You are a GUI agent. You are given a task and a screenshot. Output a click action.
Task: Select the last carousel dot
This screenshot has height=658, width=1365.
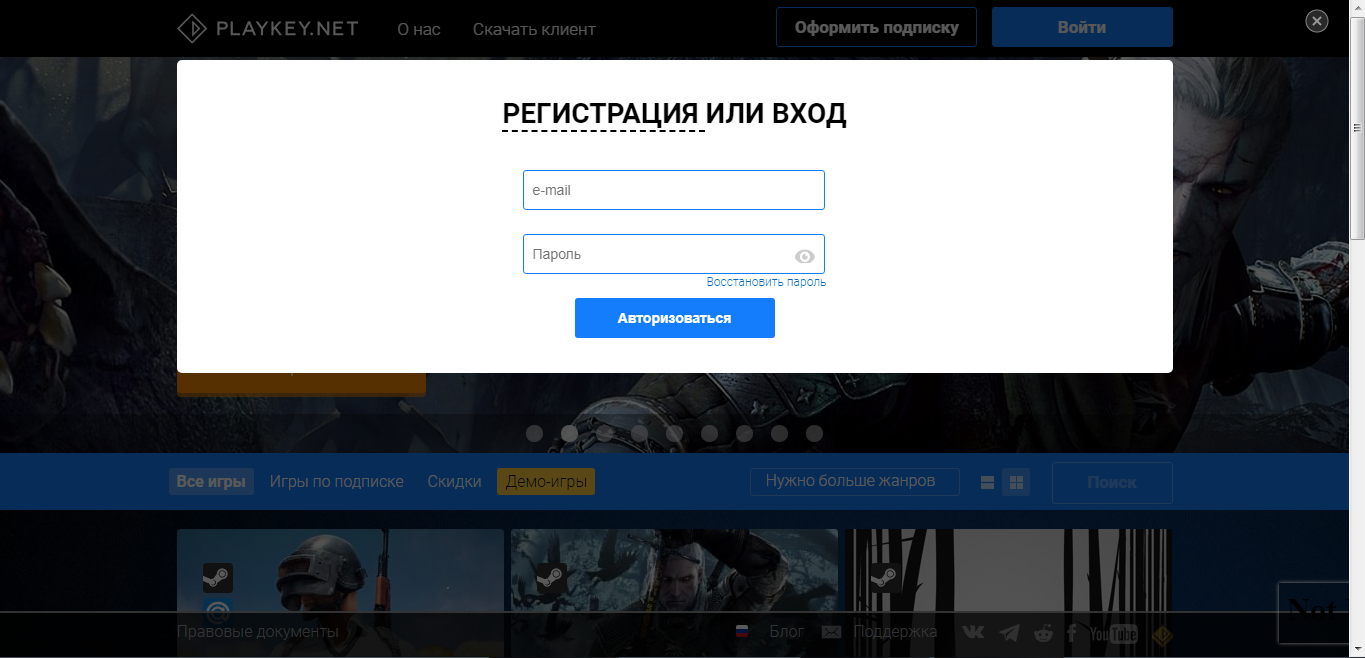point(814,433)
